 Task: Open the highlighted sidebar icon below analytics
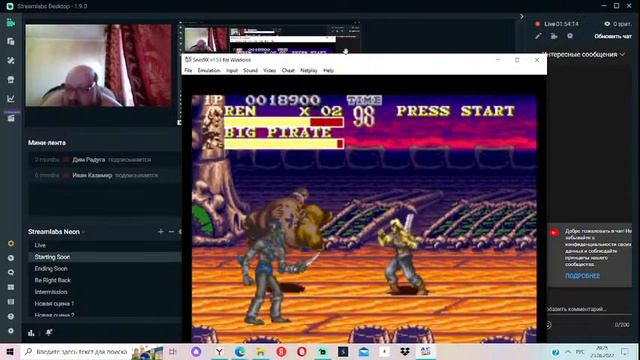11,118
